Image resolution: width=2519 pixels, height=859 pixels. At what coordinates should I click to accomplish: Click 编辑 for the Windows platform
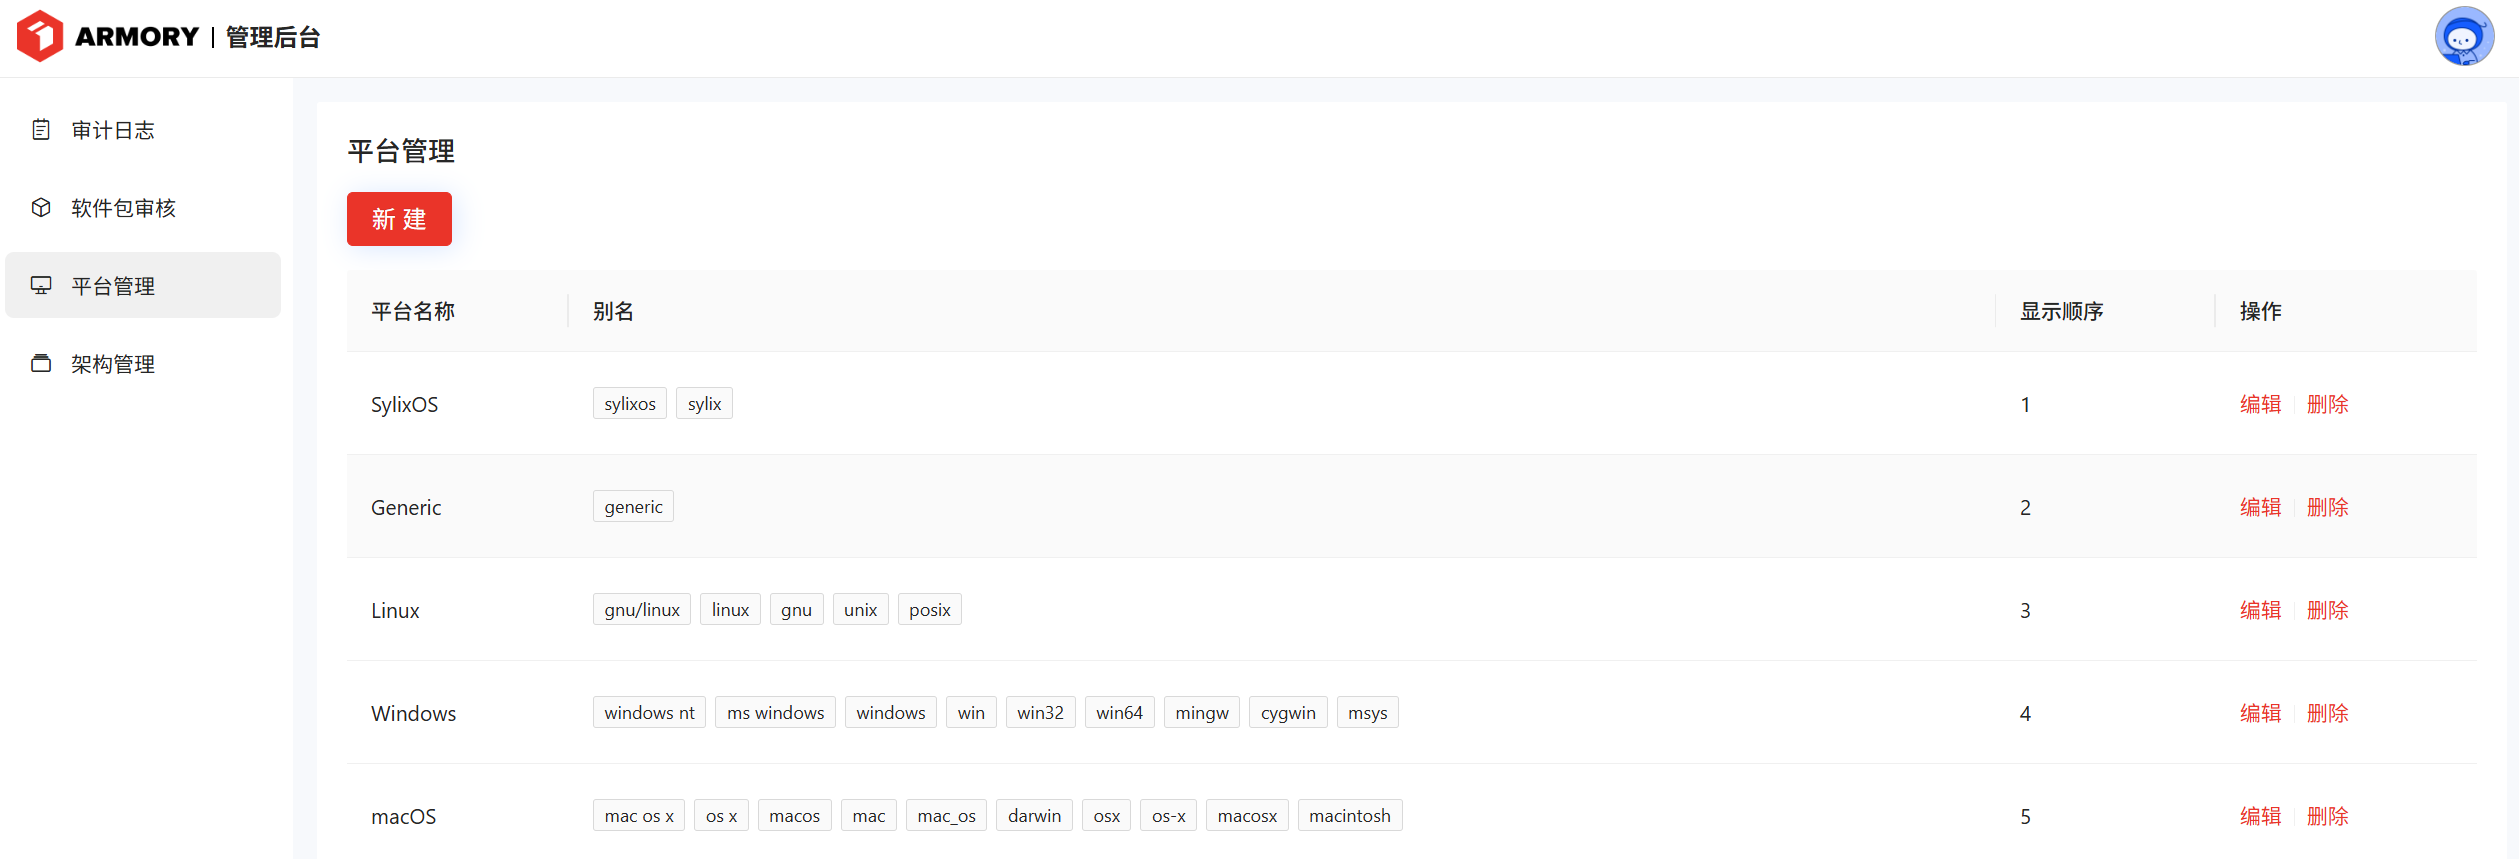pyautogui.click(x=2260, y=713)
